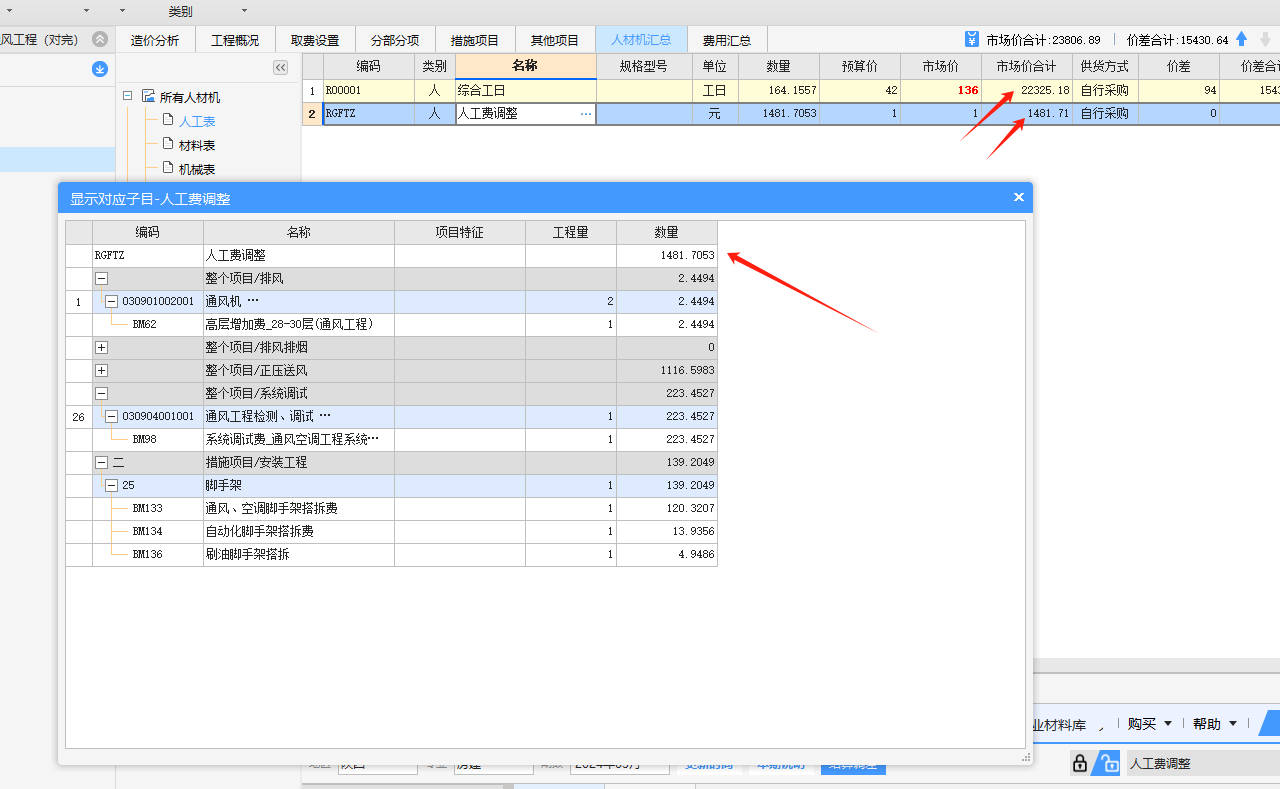Select 所有人材机 root node
The image size is (1280, 789).
190,97
